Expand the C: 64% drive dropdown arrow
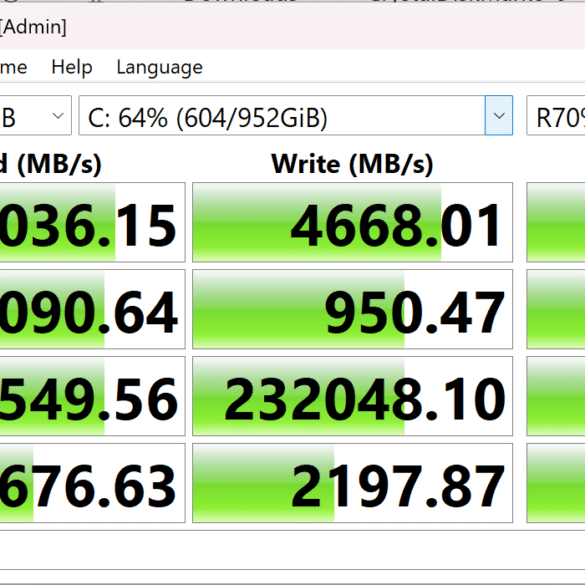Screen dimensions: 585x585 pyautogui.click(x=499, y=115)
